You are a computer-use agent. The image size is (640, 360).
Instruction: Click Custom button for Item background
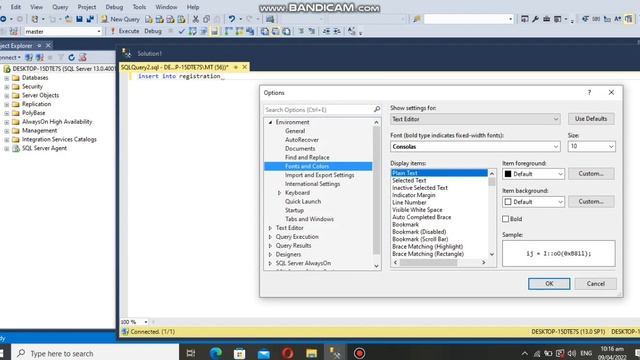[591, 202]
